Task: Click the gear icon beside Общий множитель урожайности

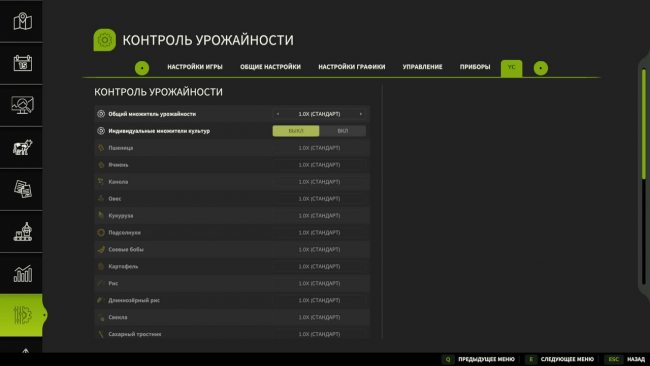Action: click(101, 114)
